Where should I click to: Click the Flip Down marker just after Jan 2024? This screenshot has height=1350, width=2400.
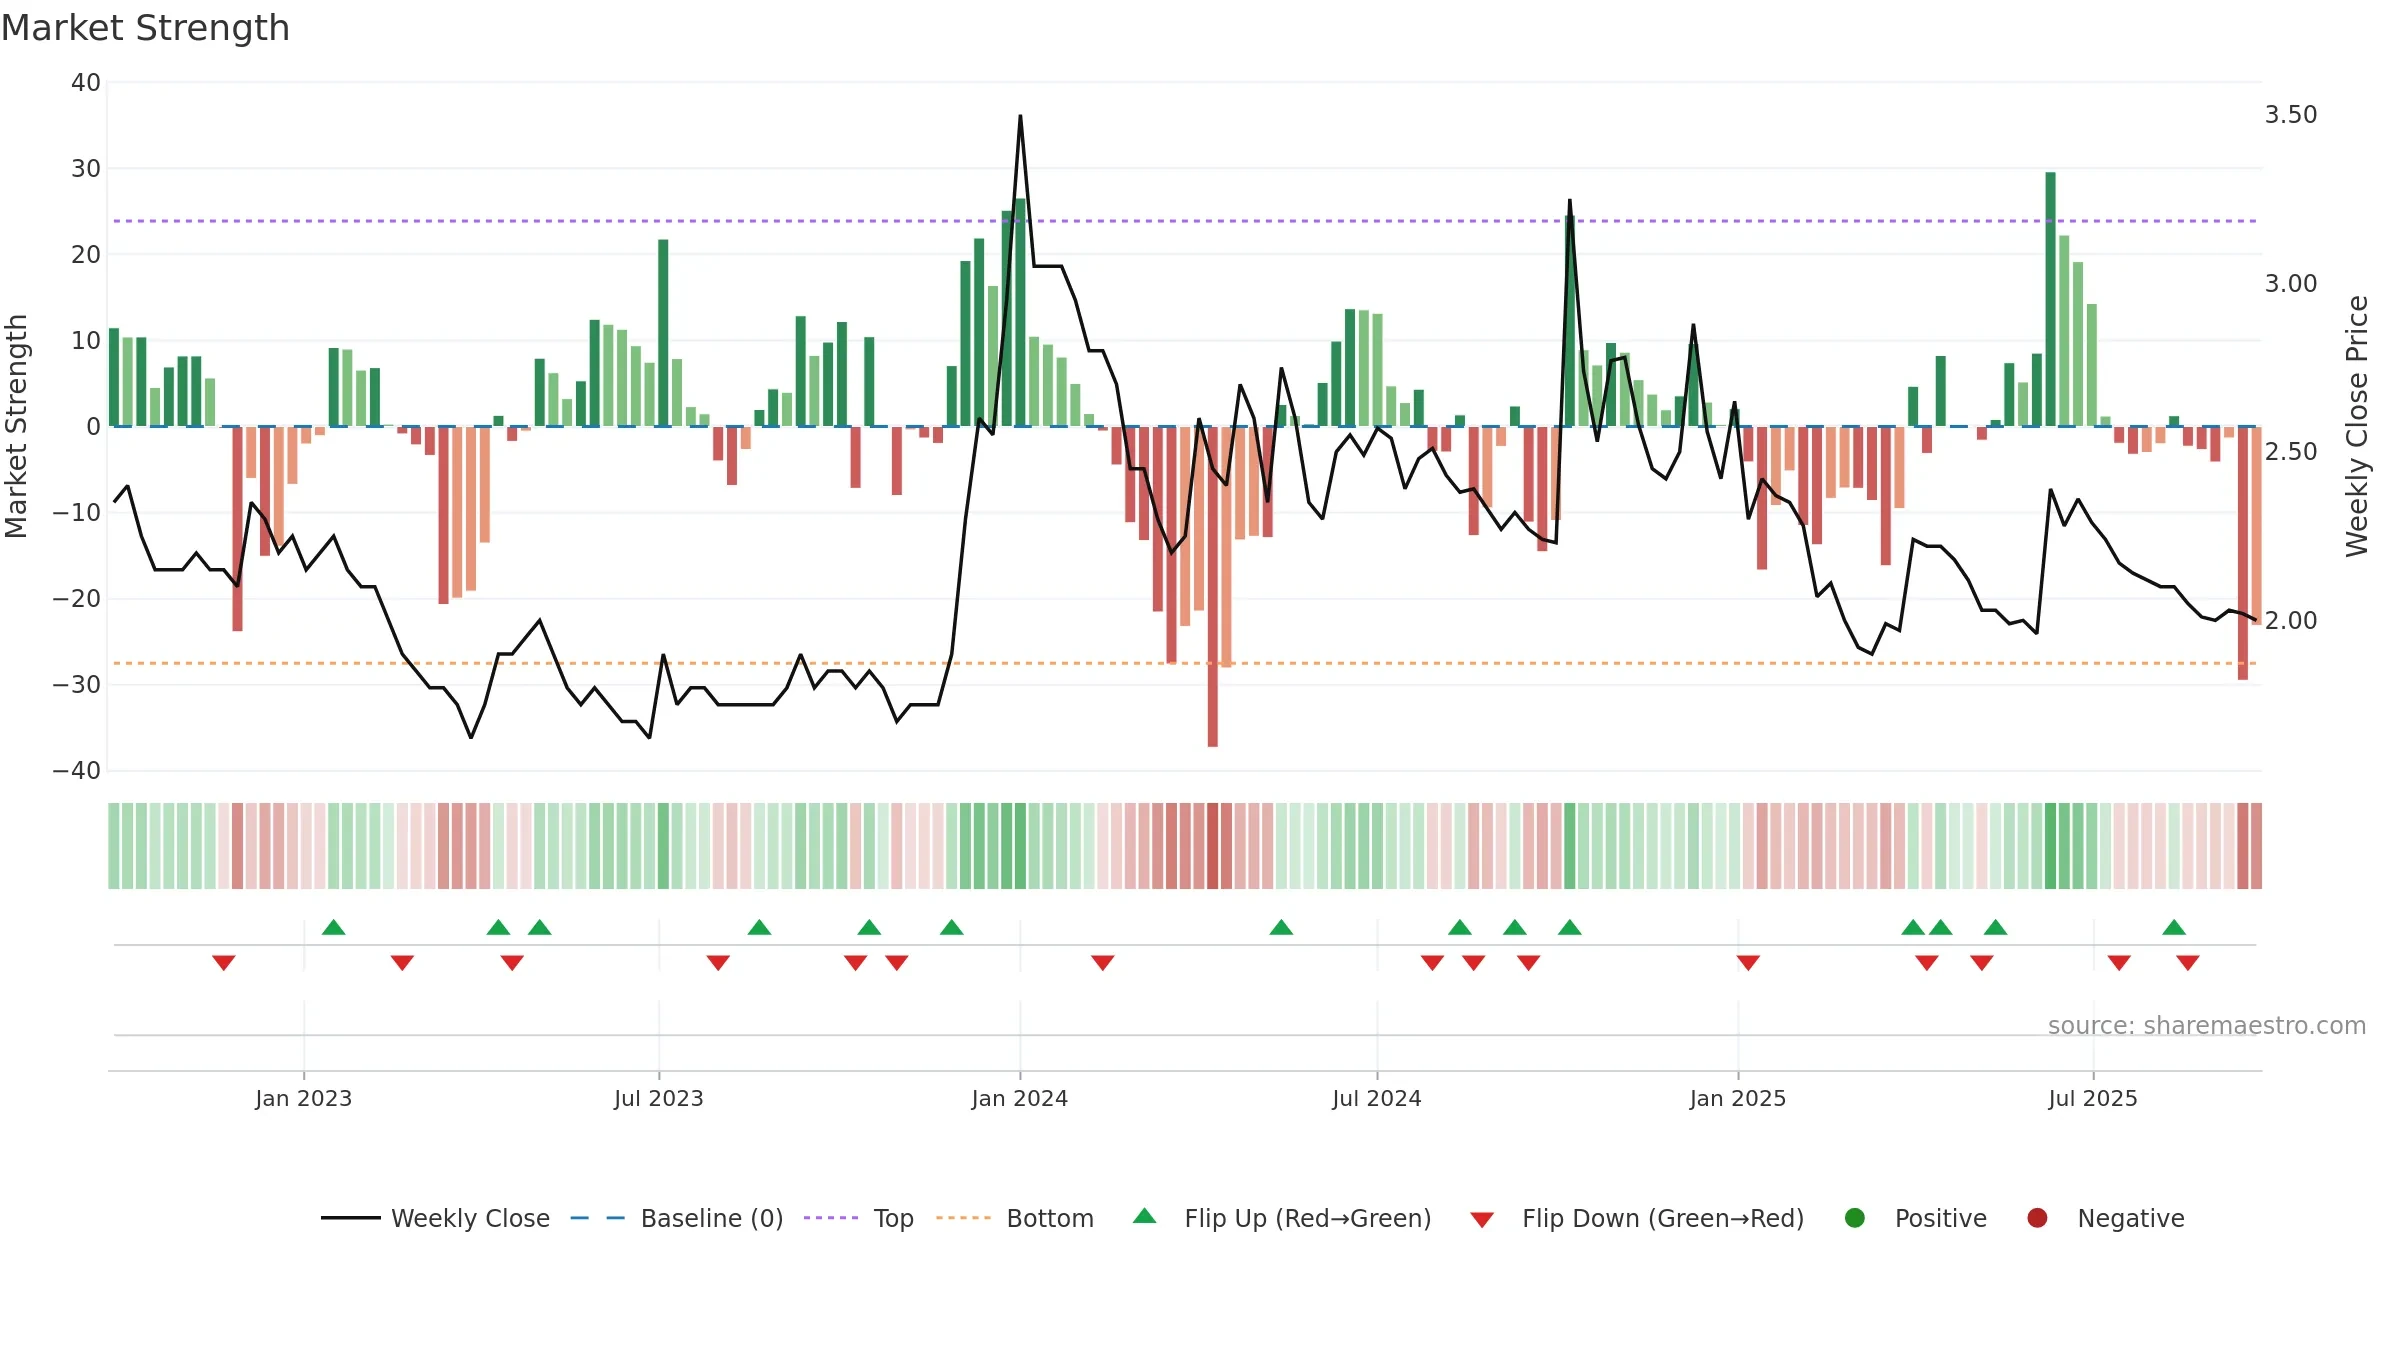1103,963
